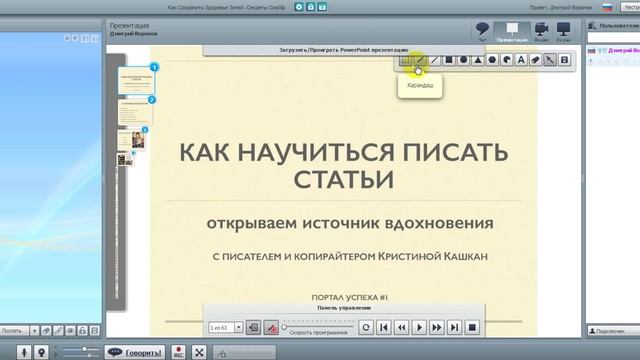Select the Pencil (Карандаш) drawing tool

click(x=420, y=60)
